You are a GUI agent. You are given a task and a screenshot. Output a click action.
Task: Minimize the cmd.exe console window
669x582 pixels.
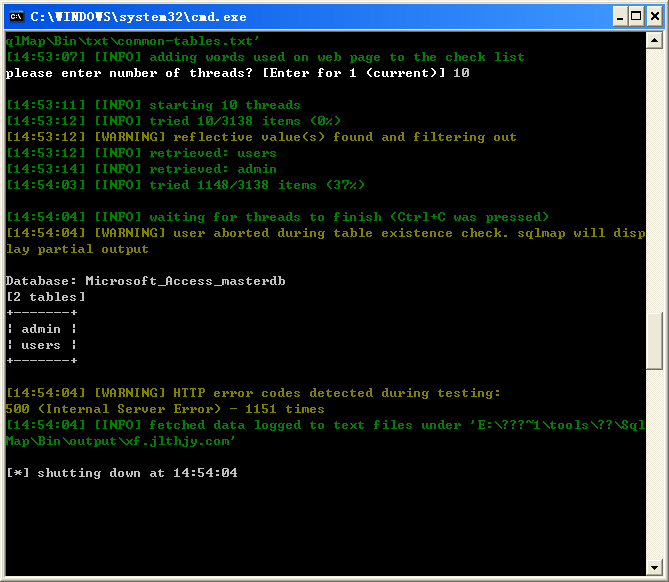[x=620, y=17]
